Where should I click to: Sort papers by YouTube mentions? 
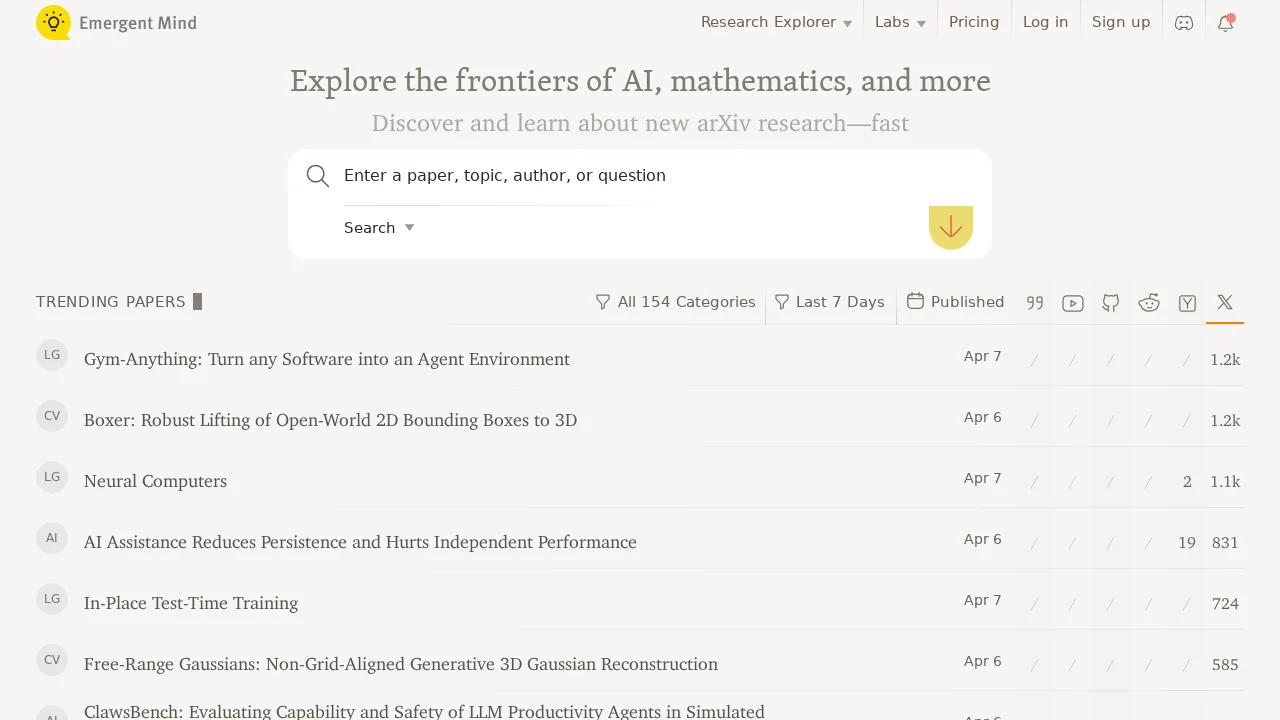pos(1073,303)
